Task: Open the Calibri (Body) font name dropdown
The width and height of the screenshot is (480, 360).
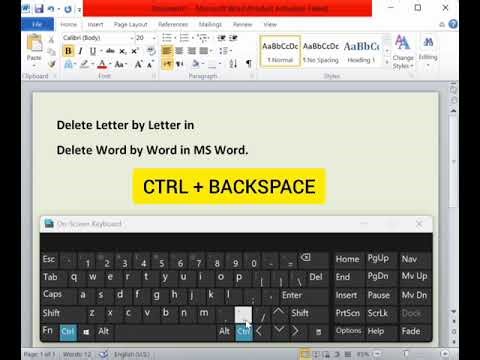Action: (131, 38)
